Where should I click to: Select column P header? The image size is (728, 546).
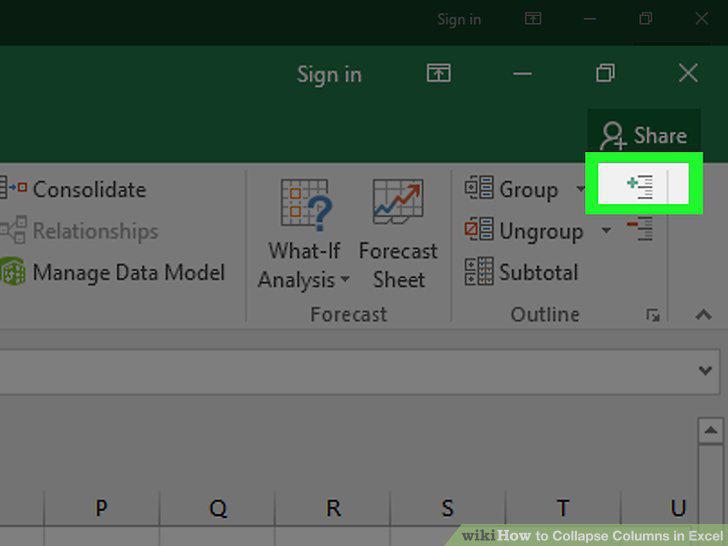(x=102, y=508)
